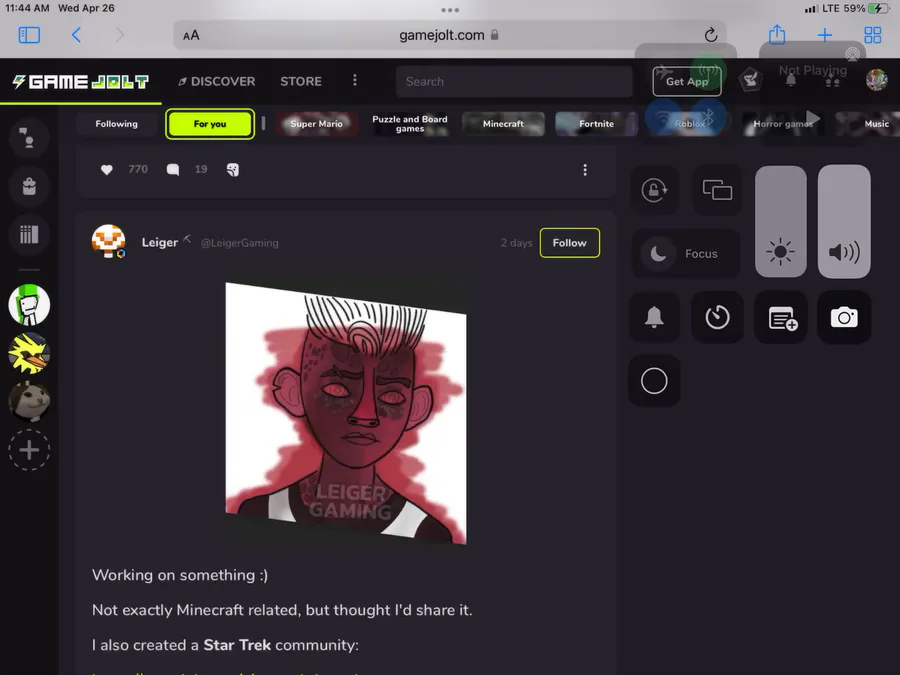Open the yellow bird community icon
This screenshot has width=900, height=675.
pyautogui.click(x=29, y=353)
